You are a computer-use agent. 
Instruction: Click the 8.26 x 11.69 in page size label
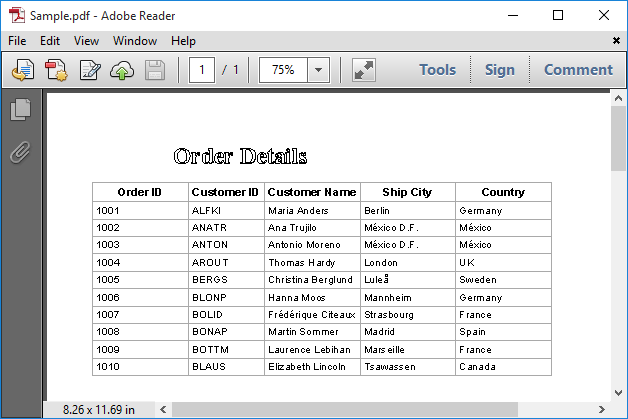coord(99,409)
